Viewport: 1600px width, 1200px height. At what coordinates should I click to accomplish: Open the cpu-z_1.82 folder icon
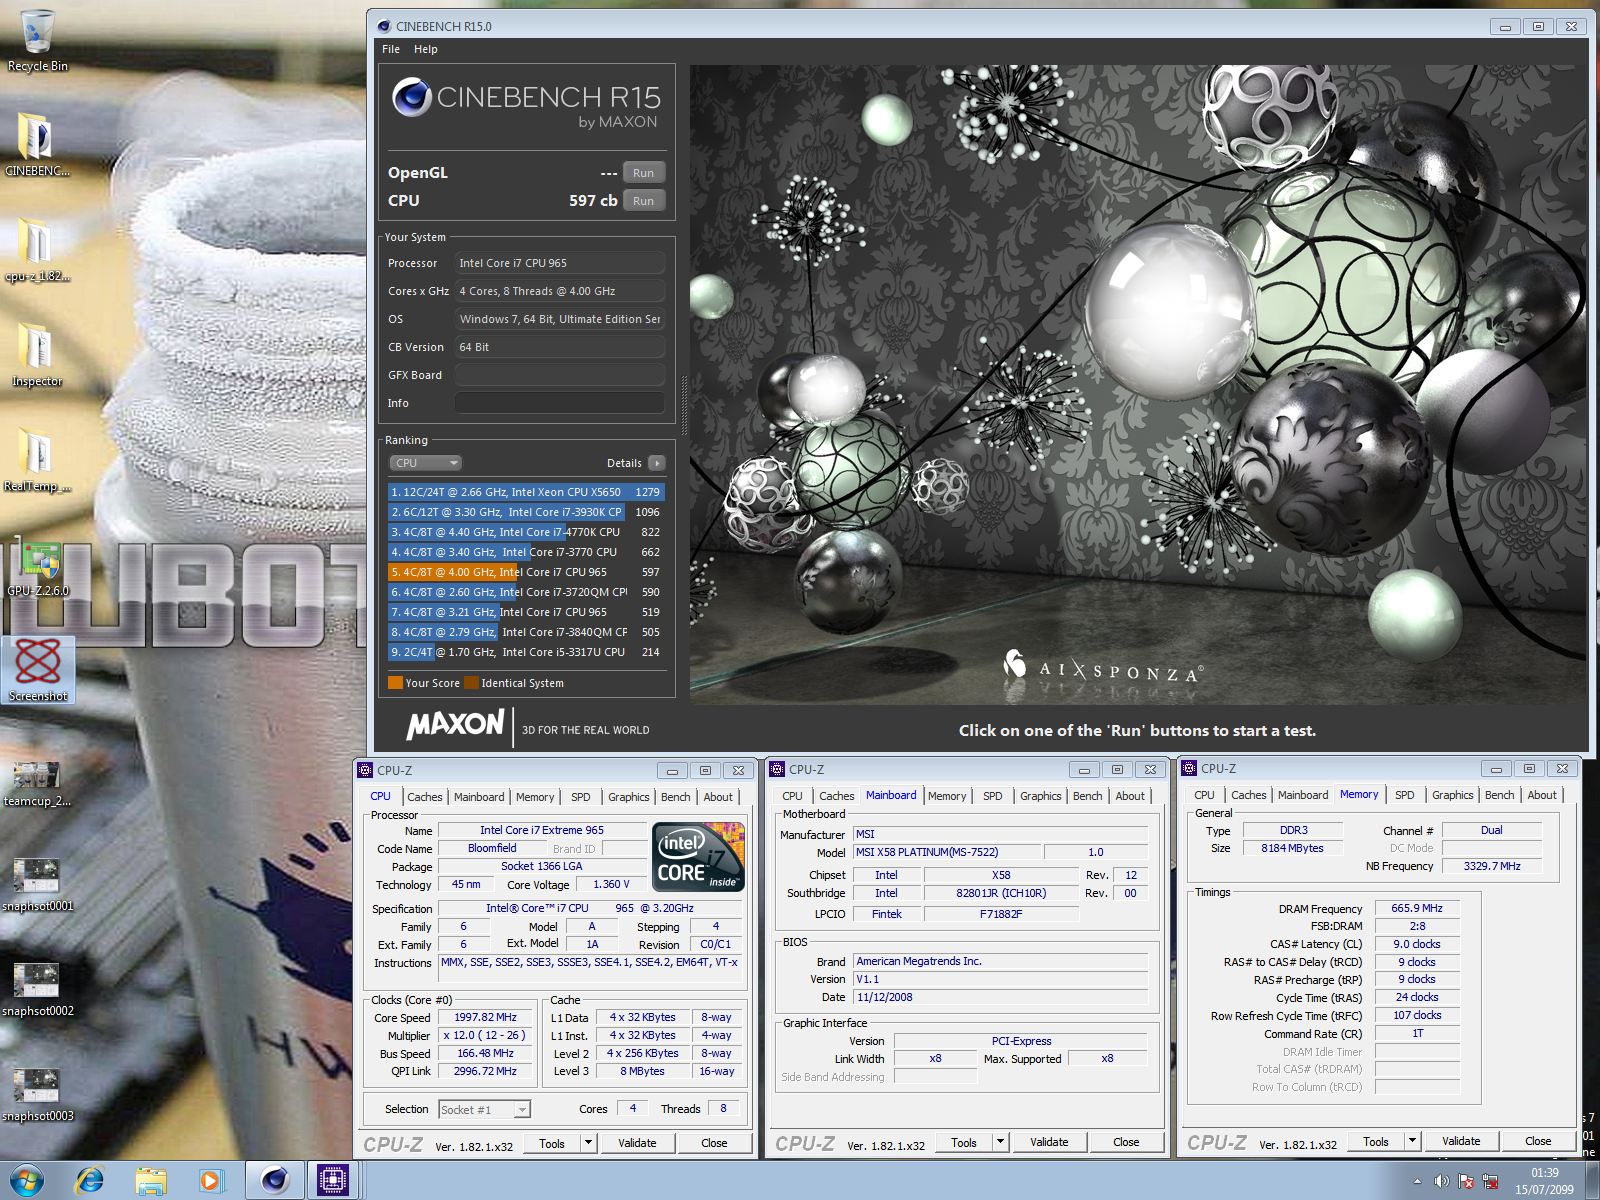click(37, 250)
